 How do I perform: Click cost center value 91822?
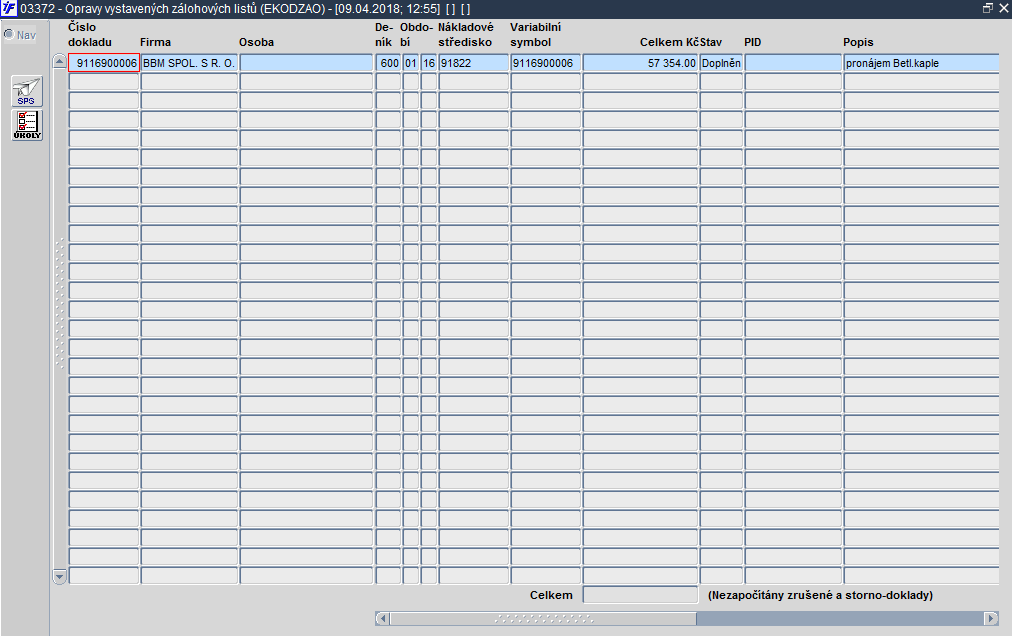point(474,63)
